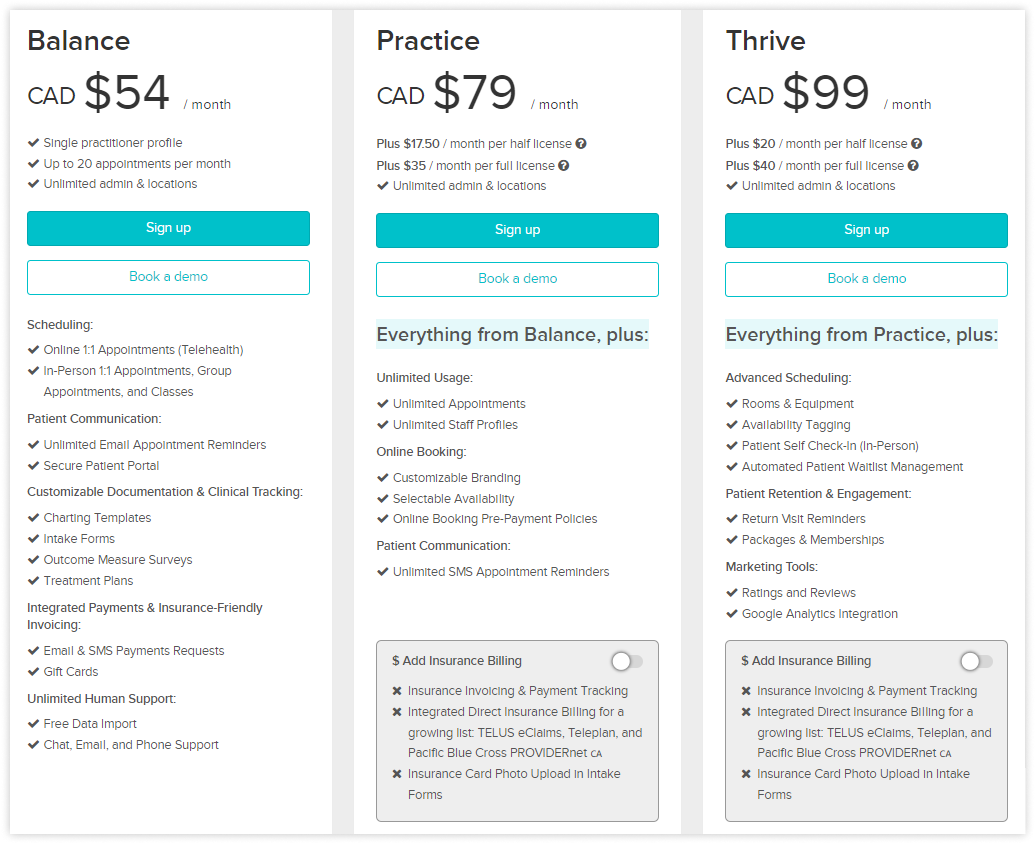Viewport: 1035px width, 844px height.
Task: Click X icon beside Thrive Insurance Card Photo Upload
Action: 746,774
